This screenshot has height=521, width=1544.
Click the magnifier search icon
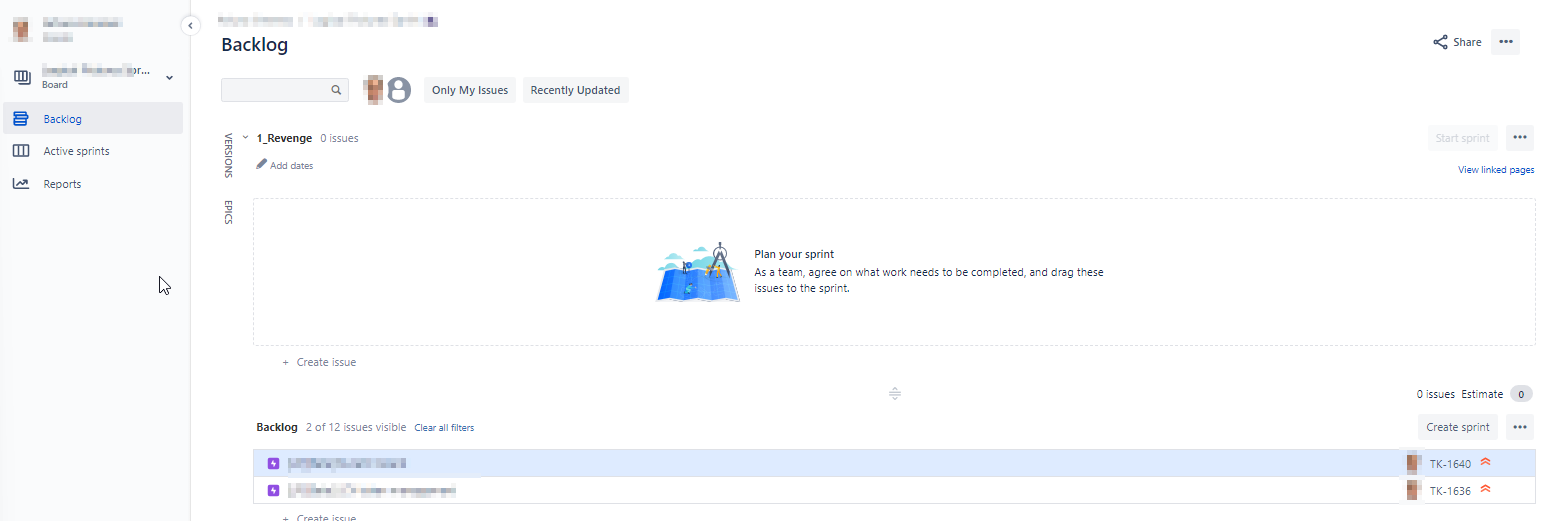point(336,90)
